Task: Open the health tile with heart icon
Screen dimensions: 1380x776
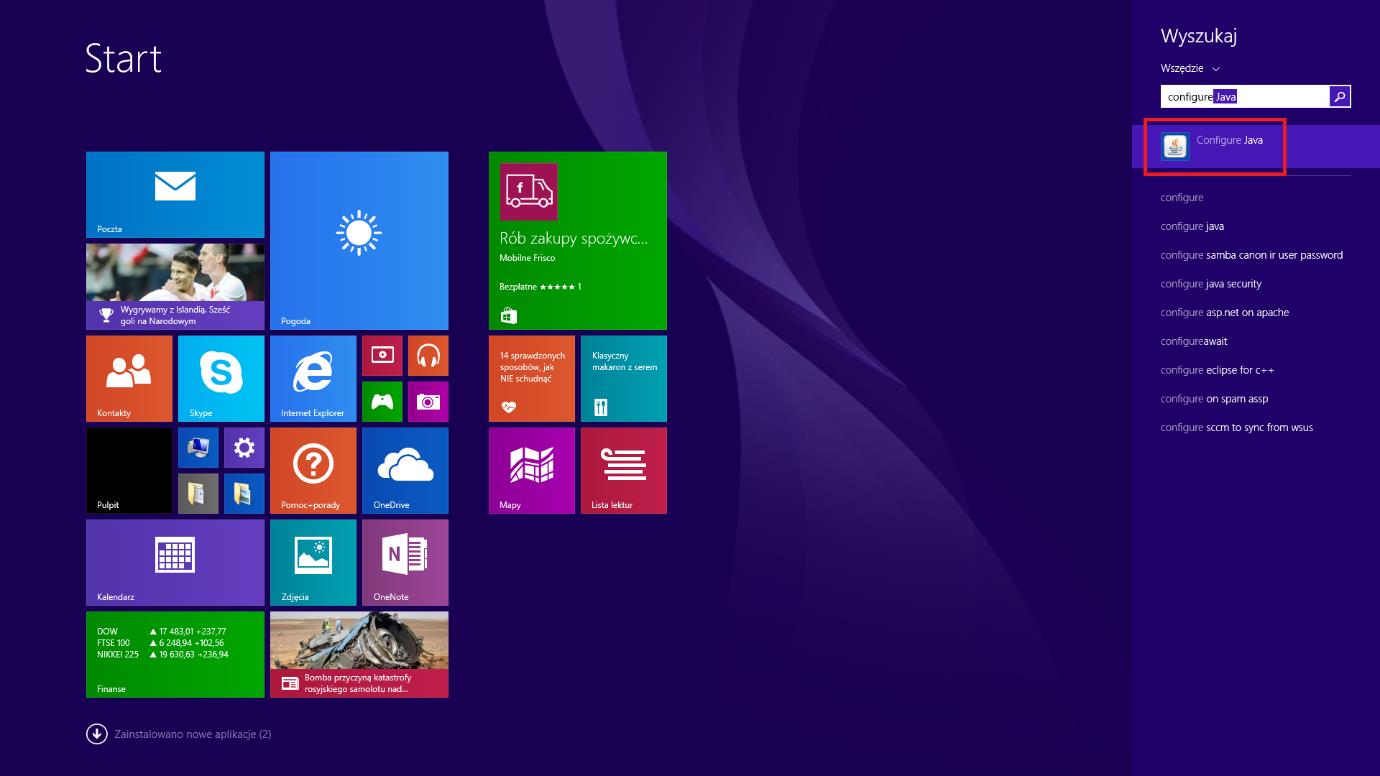Action: [532, 379]
